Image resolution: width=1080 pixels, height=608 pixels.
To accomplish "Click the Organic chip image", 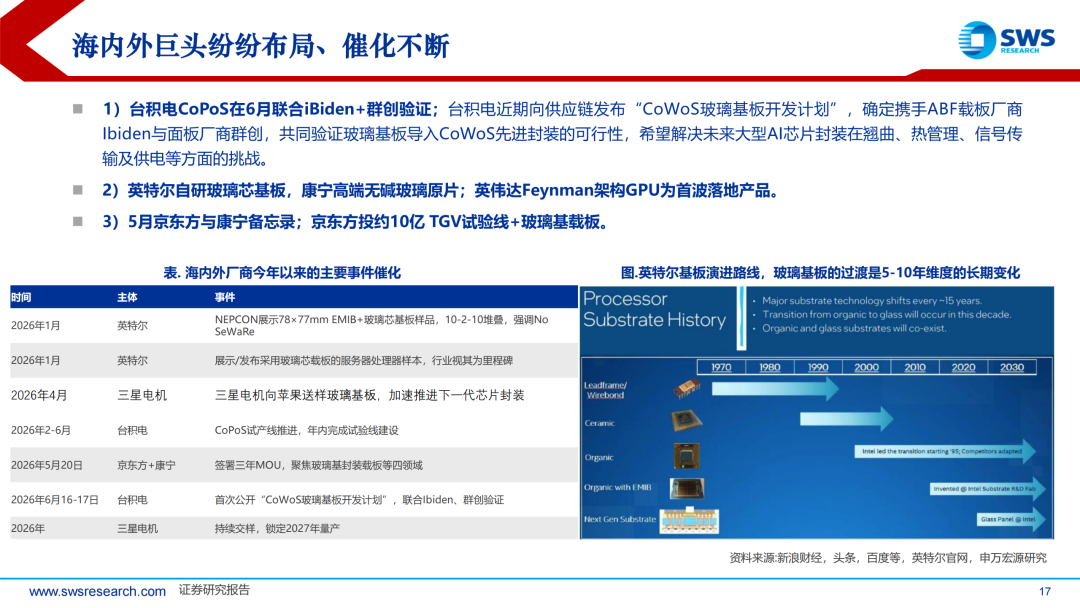I will 686,456.
